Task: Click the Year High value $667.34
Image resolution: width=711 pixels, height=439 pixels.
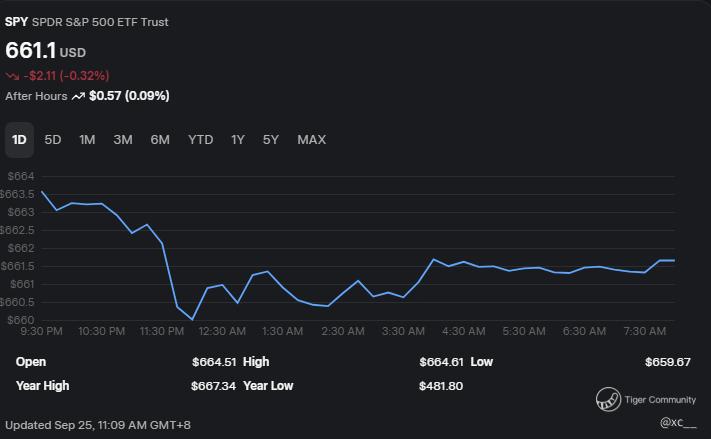Action: coord(214,385)
